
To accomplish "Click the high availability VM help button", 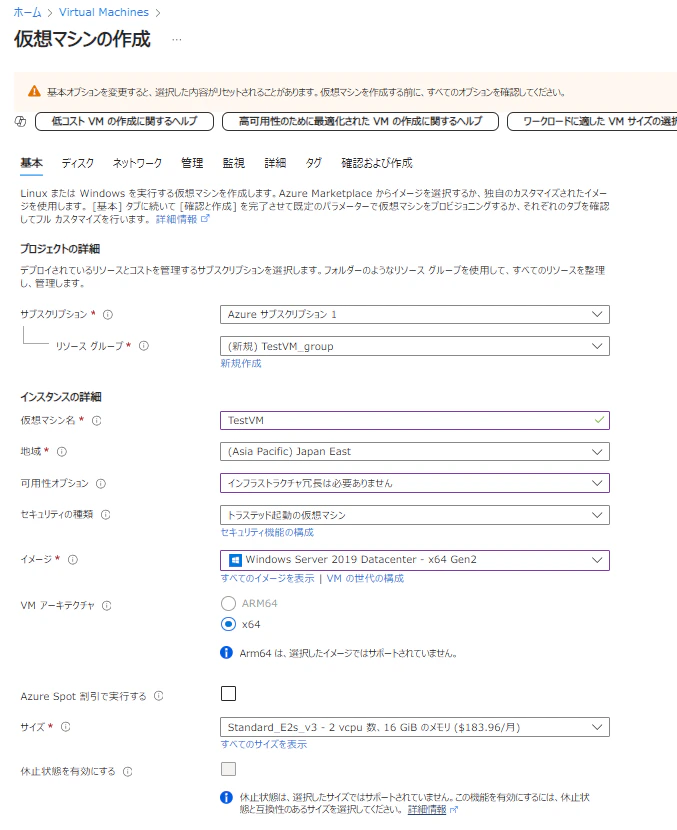I will point(360,121).
